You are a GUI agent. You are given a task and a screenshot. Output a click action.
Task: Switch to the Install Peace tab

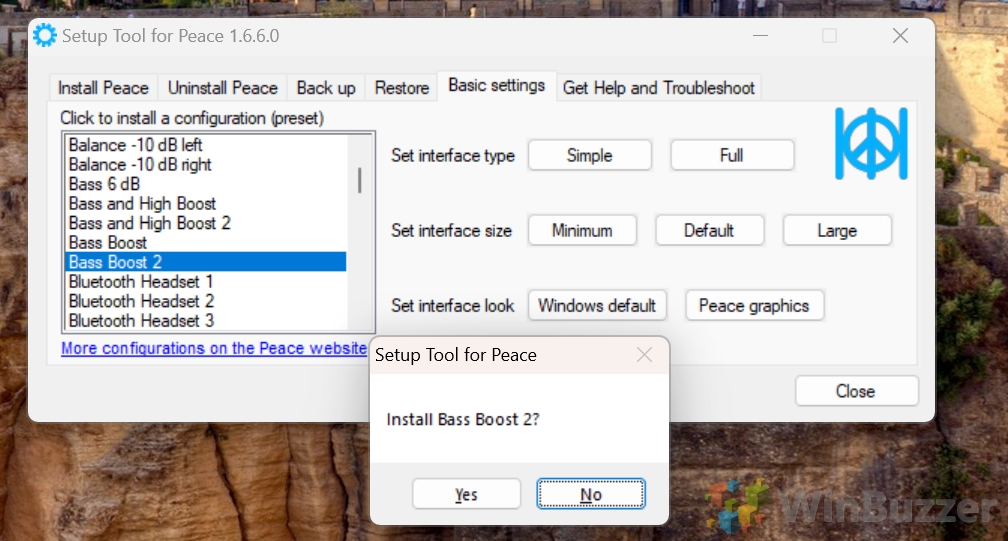(x=103, y=88)
